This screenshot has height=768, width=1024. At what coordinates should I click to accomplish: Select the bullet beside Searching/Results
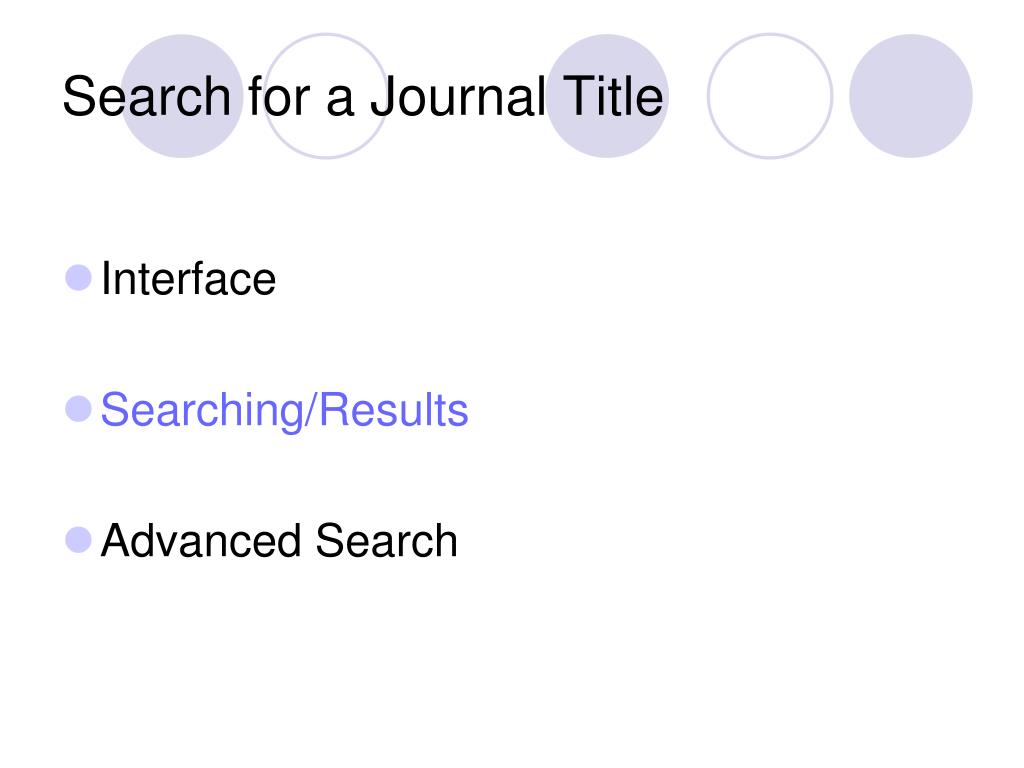78,409
